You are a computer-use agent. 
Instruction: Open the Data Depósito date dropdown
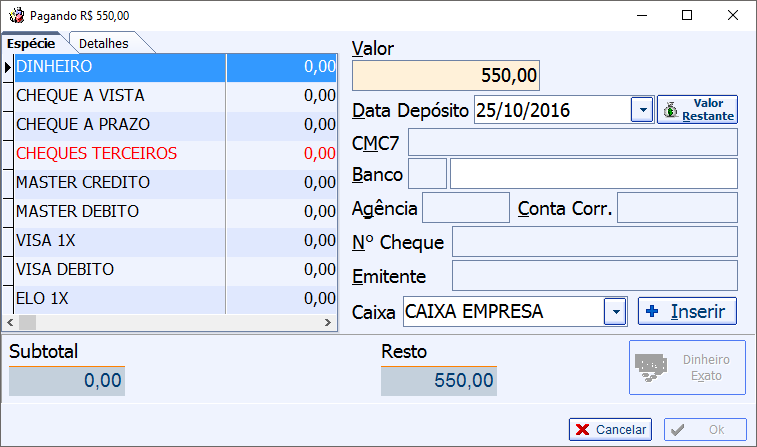(x=642, y=110)
